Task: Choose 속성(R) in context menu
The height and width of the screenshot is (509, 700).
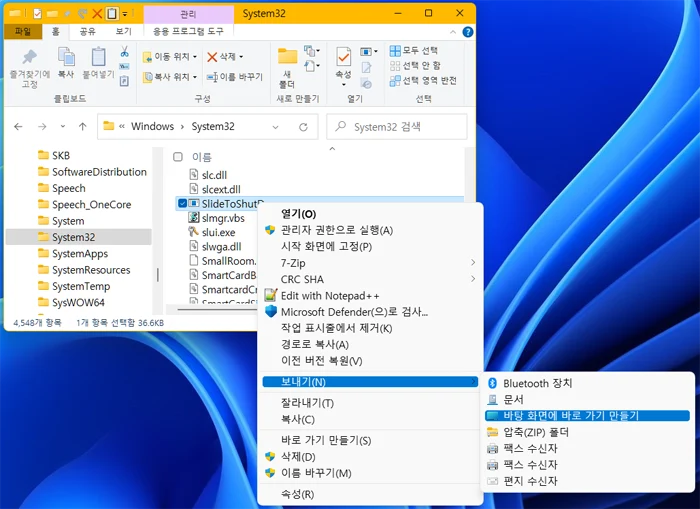Action: [x=371, y=494]
